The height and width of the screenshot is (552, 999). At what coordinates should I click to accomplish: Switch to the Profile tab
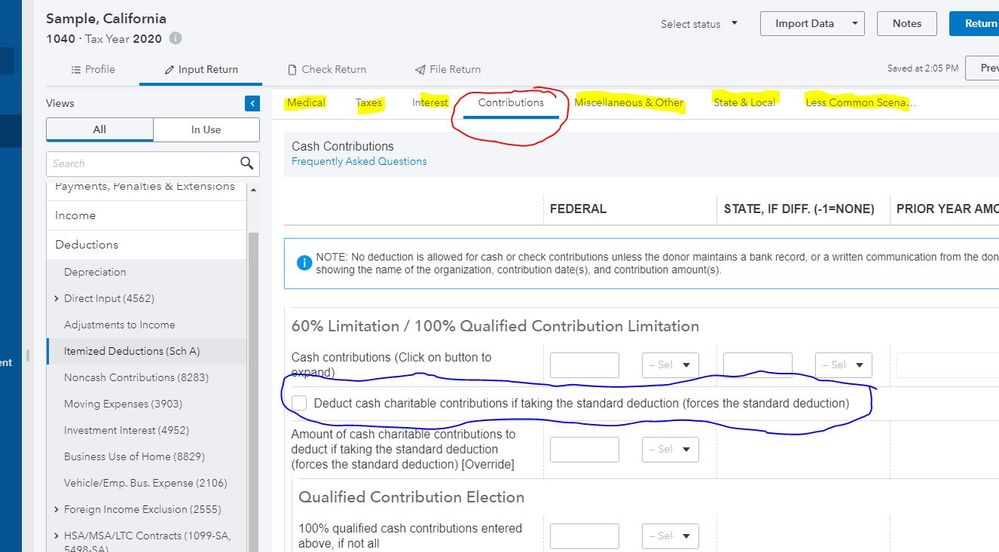[92, 70]
